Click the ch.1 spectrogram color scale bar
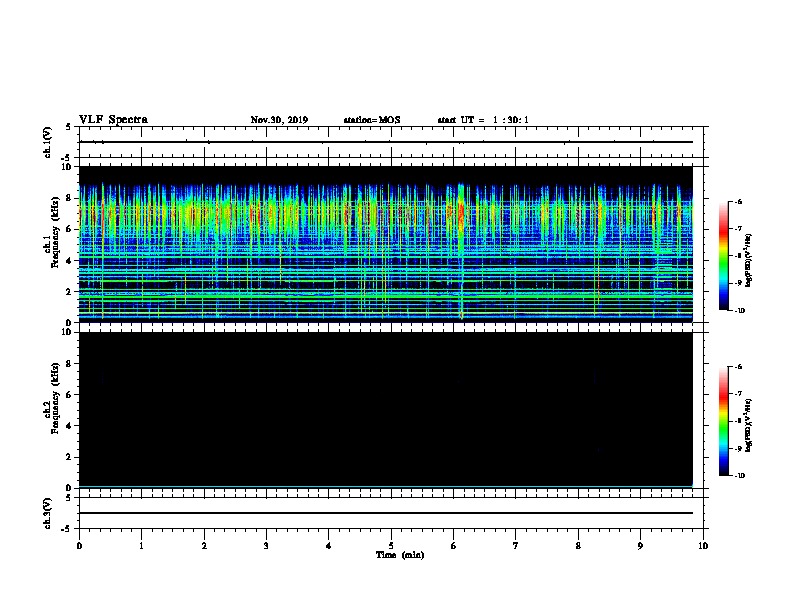The image size is (792, 612). 723,256
